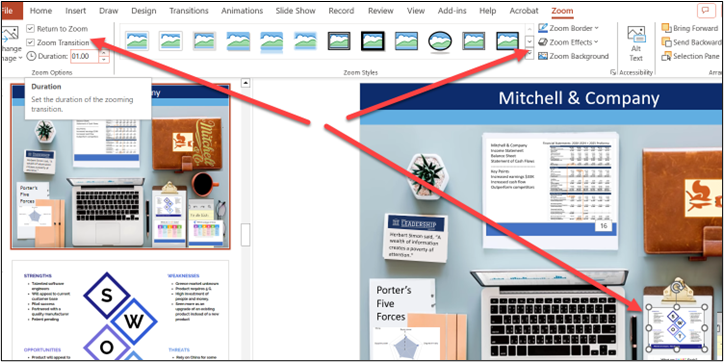Click the Alt Text button
Viewport: 724px width, 362px height.
click(636, 44)
